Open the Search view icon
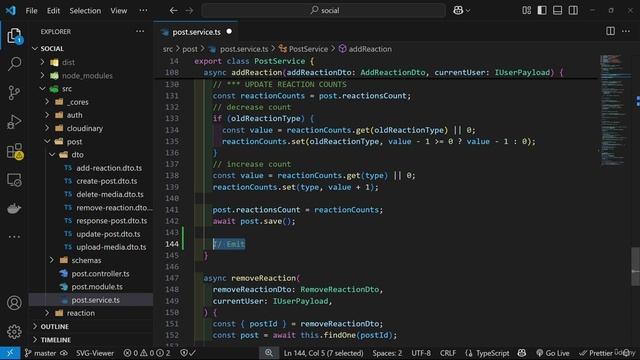The image size is (640, 360). click(14, 64)
